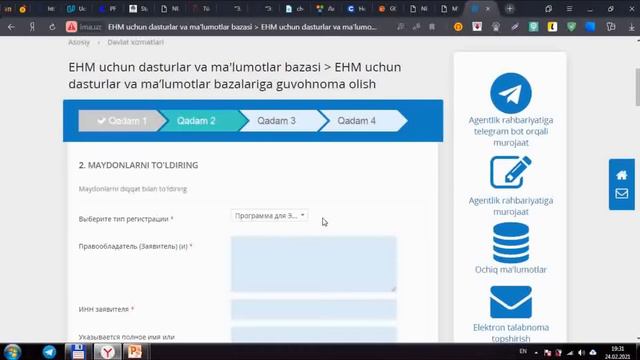Open the database stack icon
The height and width of the screenshot is (360, 640).
511,242
